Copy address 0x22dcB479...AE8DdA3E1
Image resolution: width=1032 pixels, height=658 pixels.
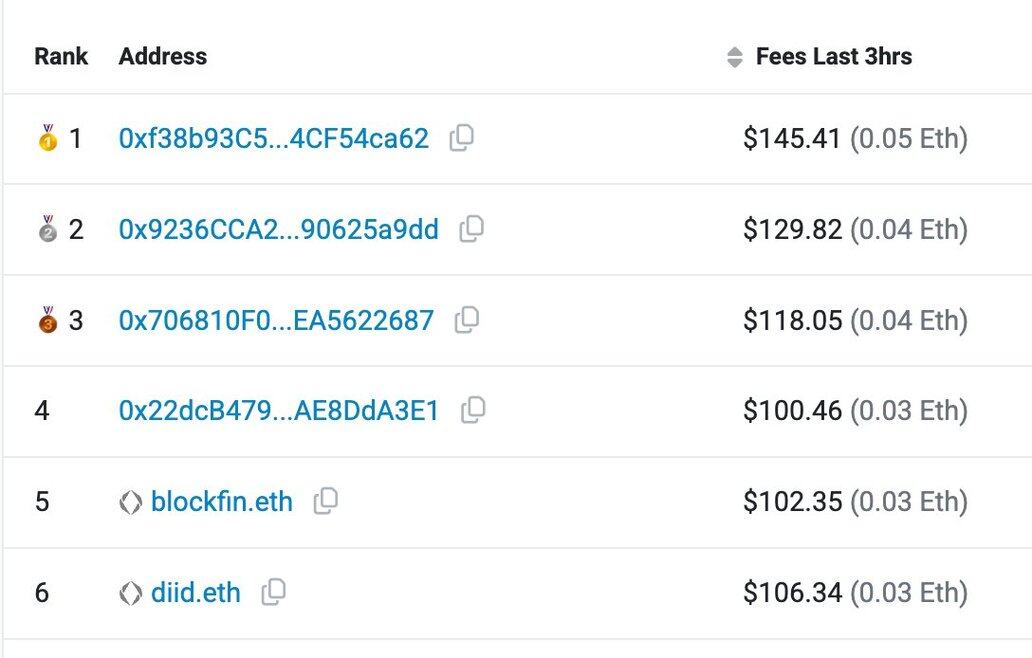click(x=473, y=409)
